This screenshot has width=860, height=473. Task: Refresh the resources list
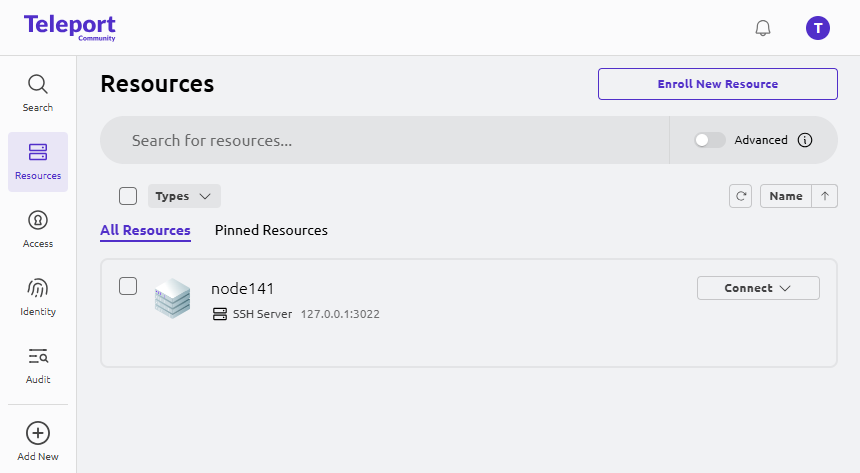(740, 196)
